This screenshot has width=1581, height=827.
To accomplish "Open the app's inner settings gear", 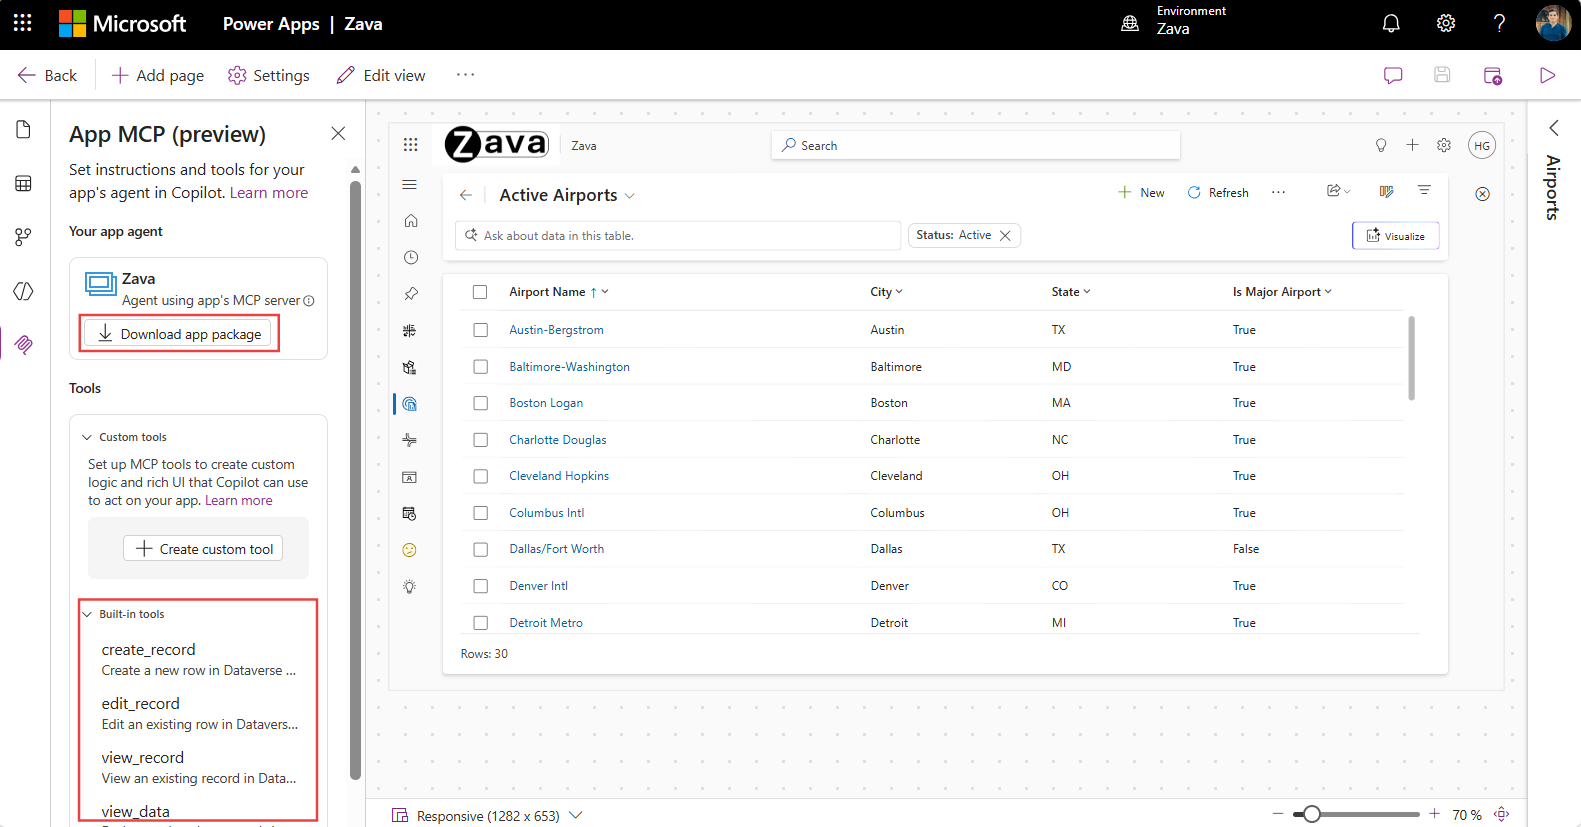I will click(x=1444, y=145).
